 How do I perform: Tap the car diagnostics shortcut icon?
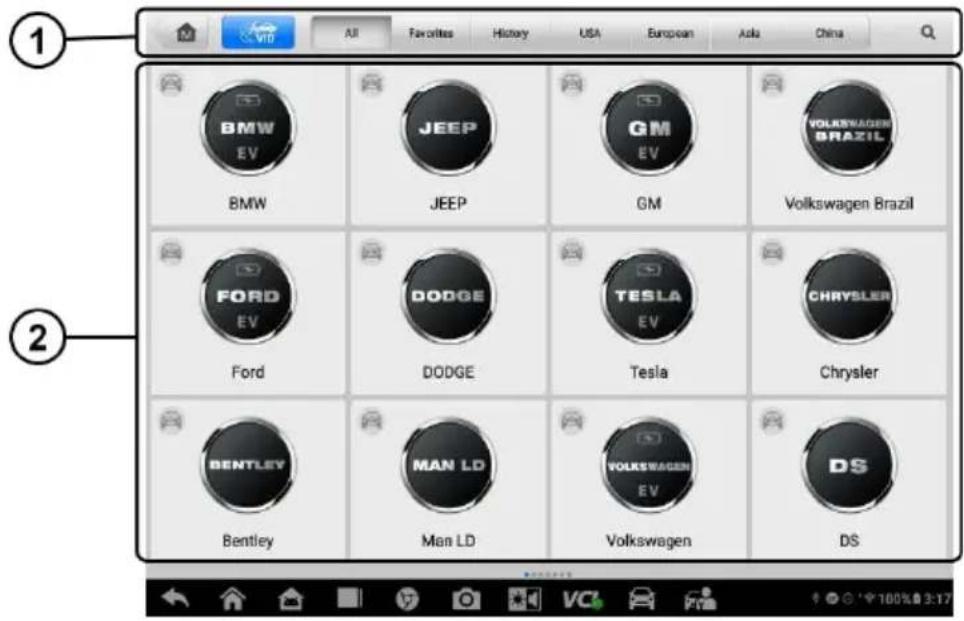pos(641,598)
